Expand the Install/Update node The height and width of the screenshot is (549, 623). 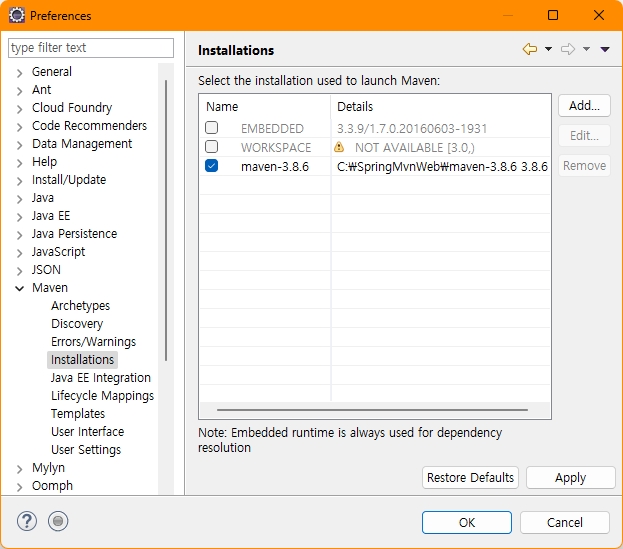(19, 181)
